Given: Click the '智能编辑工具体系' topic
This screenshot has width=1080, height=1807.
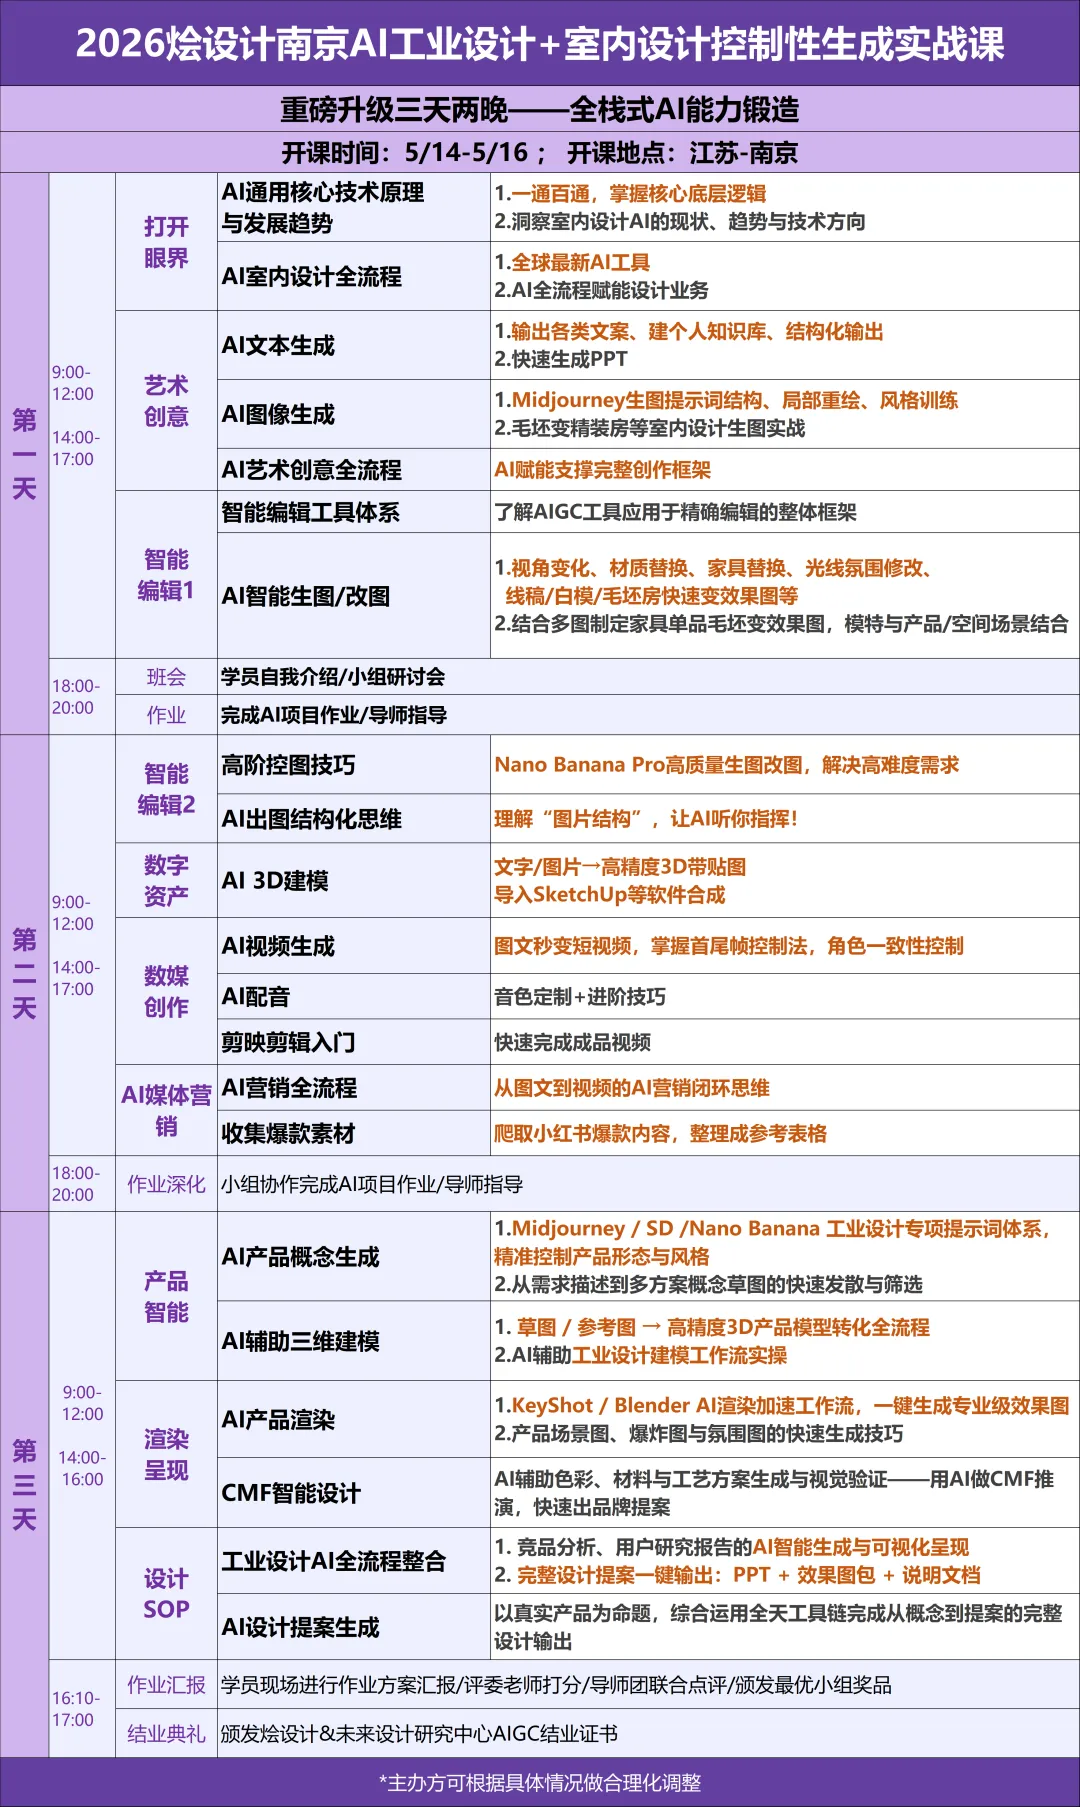Looking at the screenshot, I should (x=310, y=512).
